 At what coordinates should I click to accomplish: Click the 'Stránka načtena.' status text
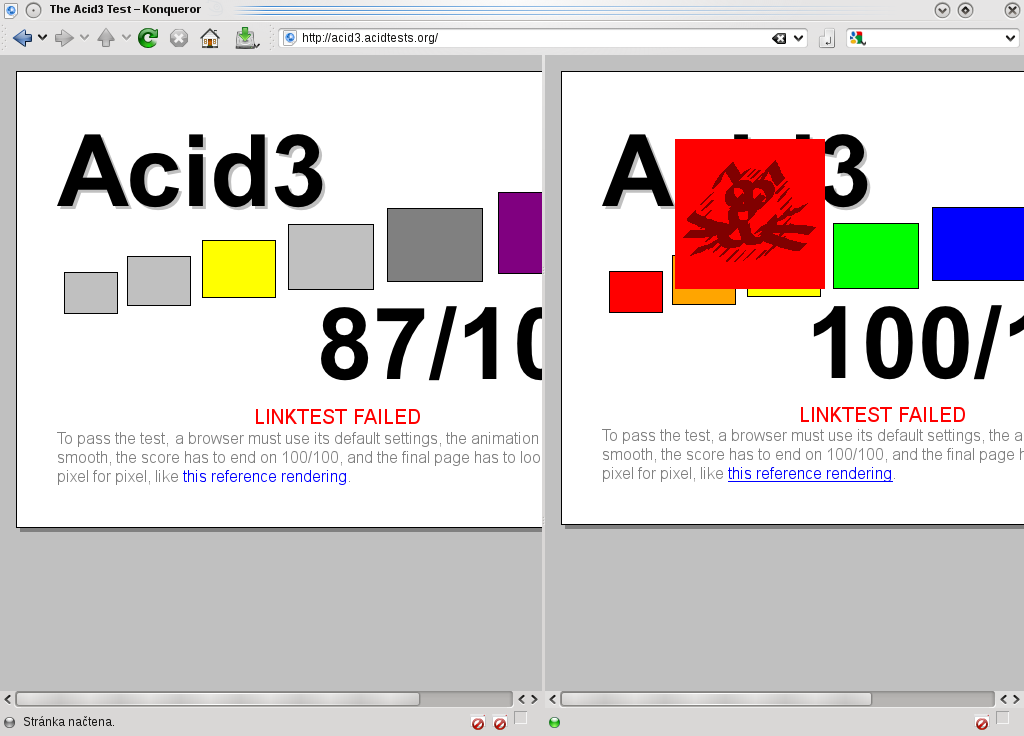69,722
